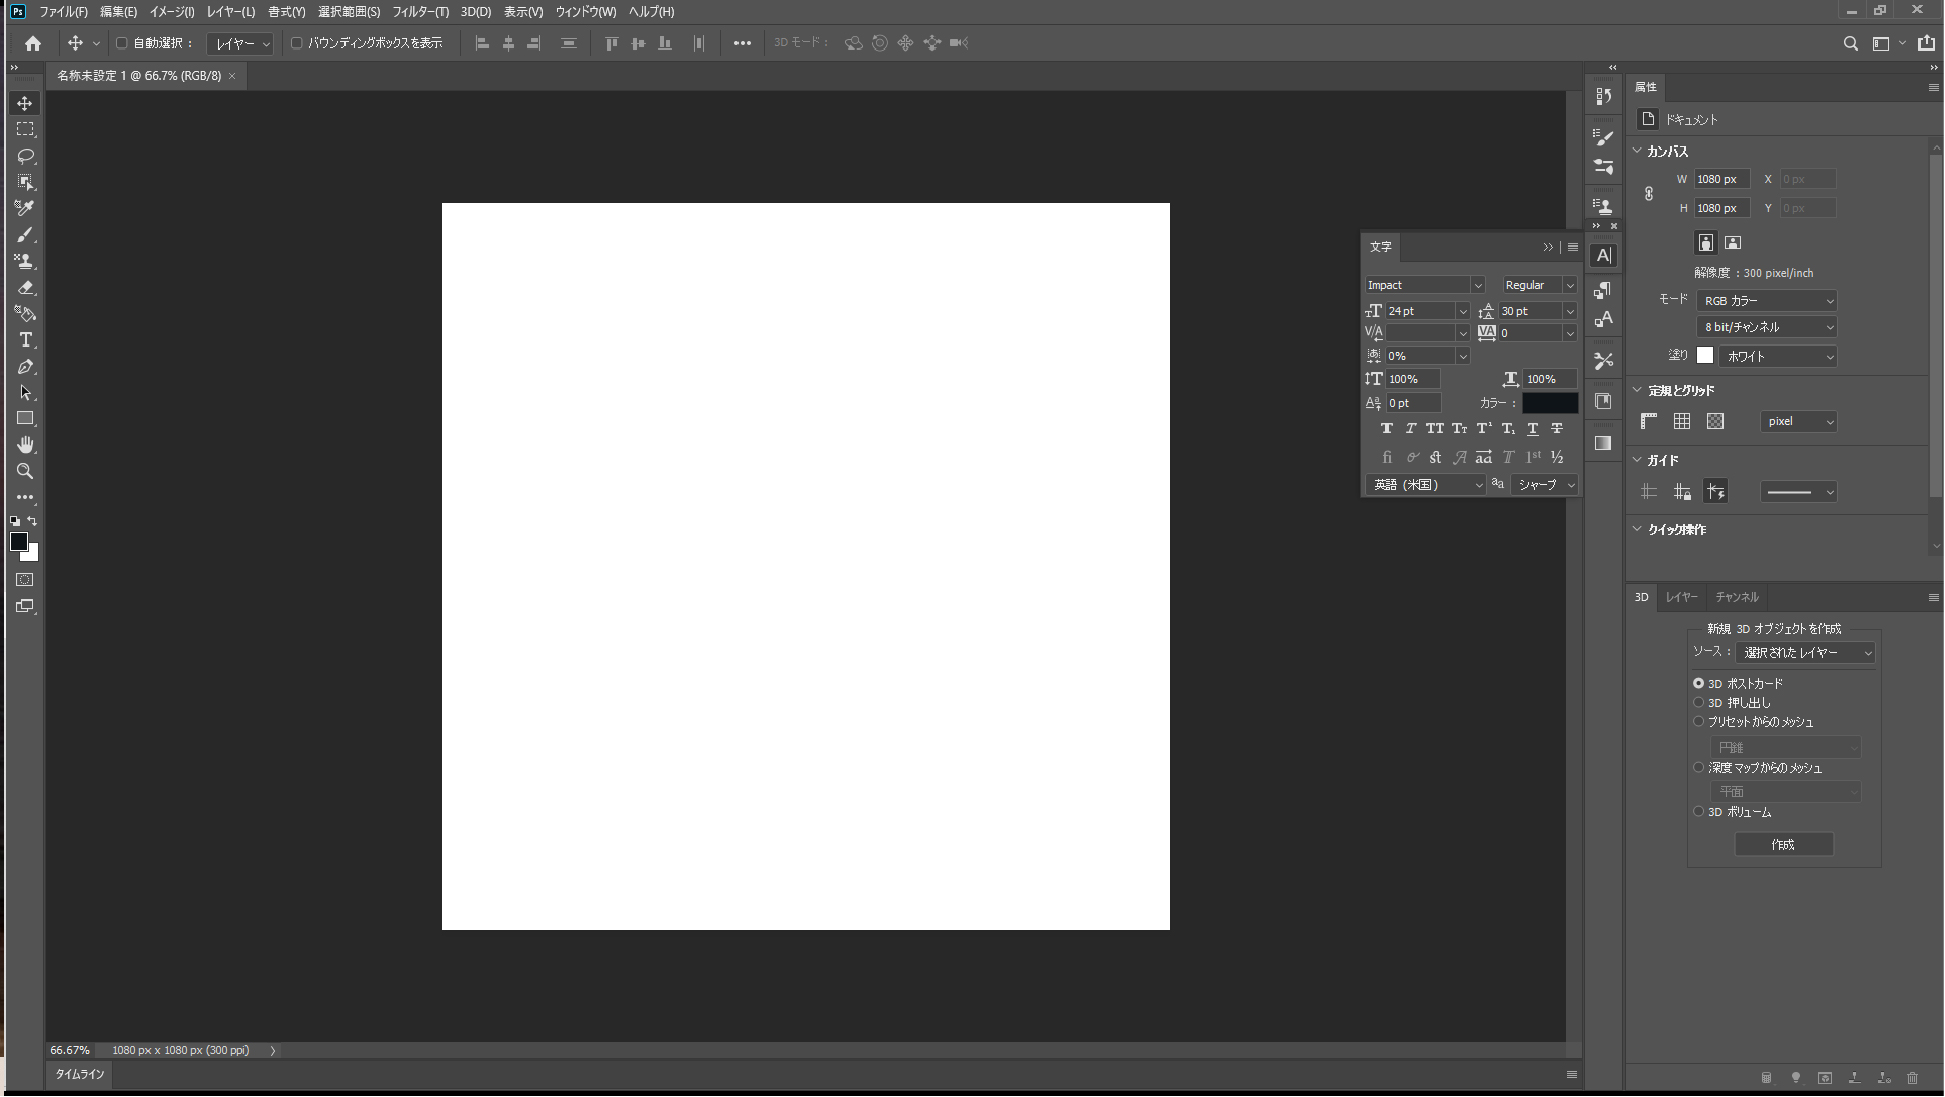Open the フィルター(T) menu

coord(420,12)
